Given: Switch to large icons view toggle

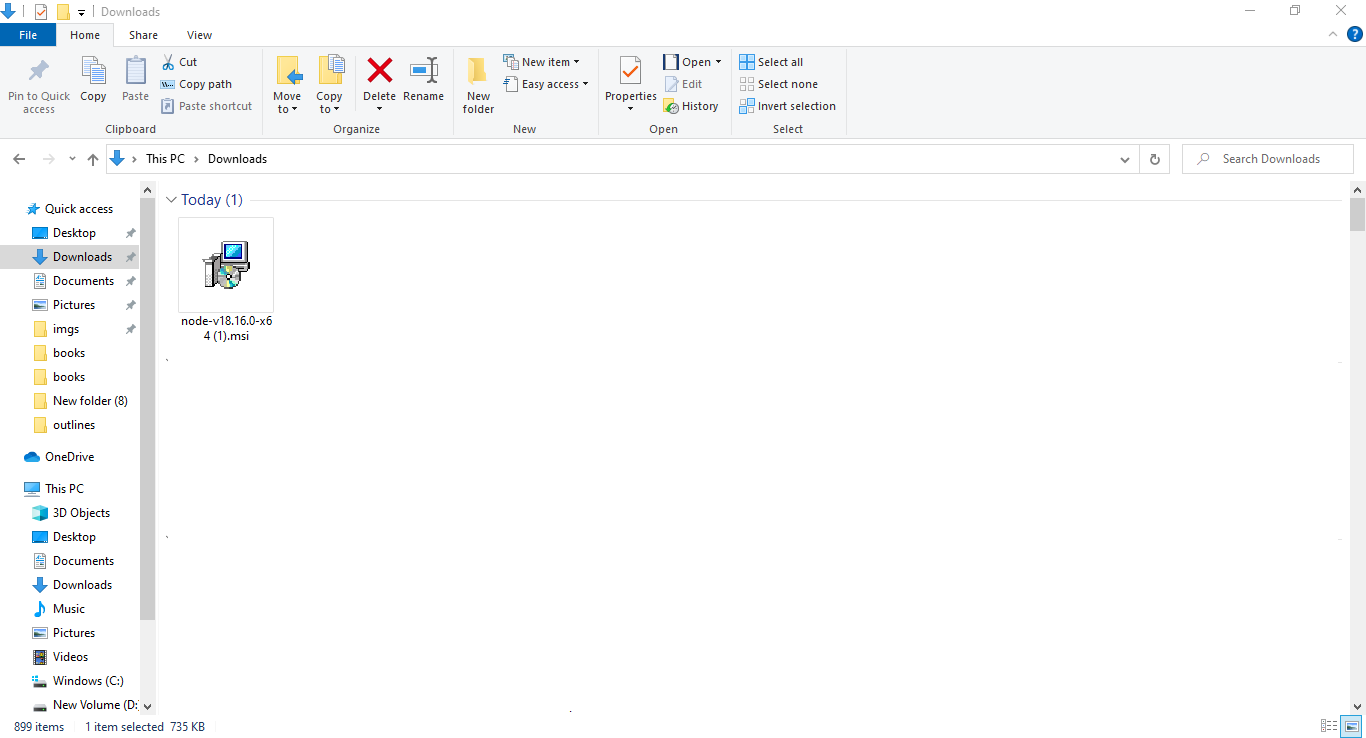Looking at the screenshot, I should [x=1351, y=726].
